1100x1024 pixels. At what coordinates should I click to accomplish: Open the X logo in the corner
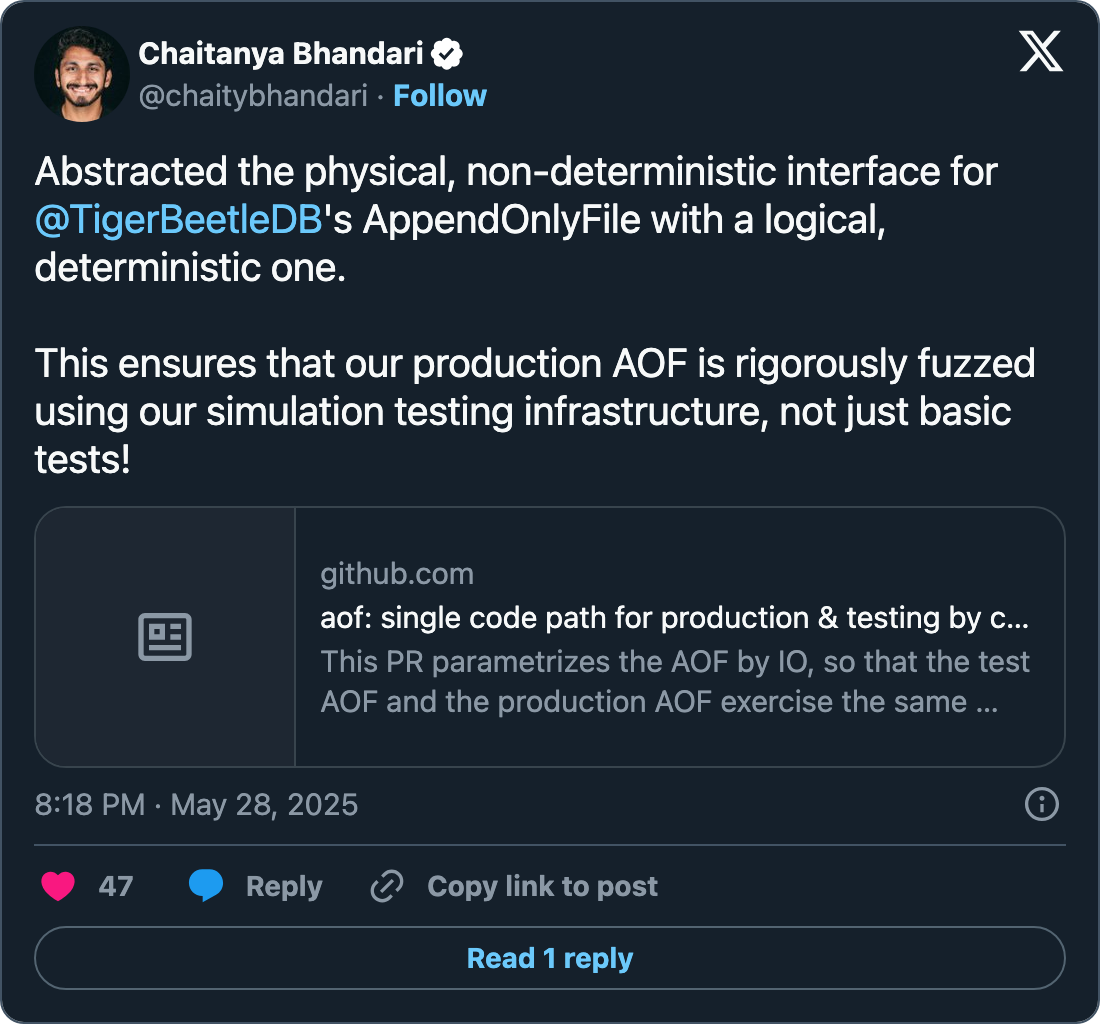1041,50
